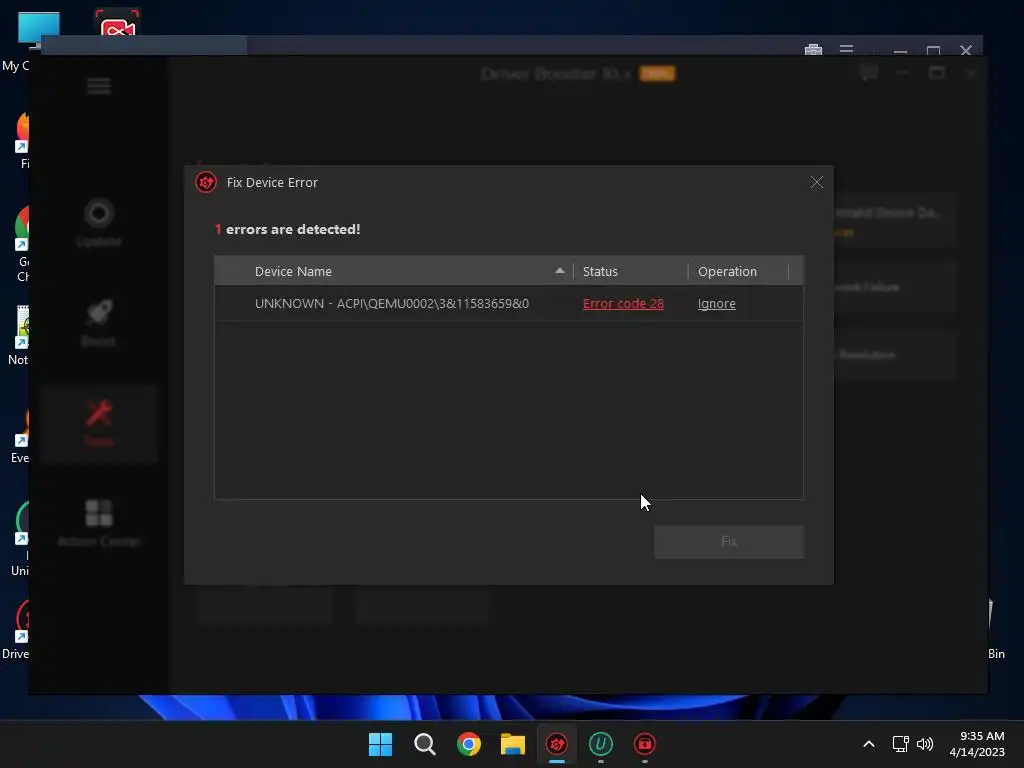Select the UNKNOWN - ACPI\QEMU0002 device row

click(x=509, y=304)
